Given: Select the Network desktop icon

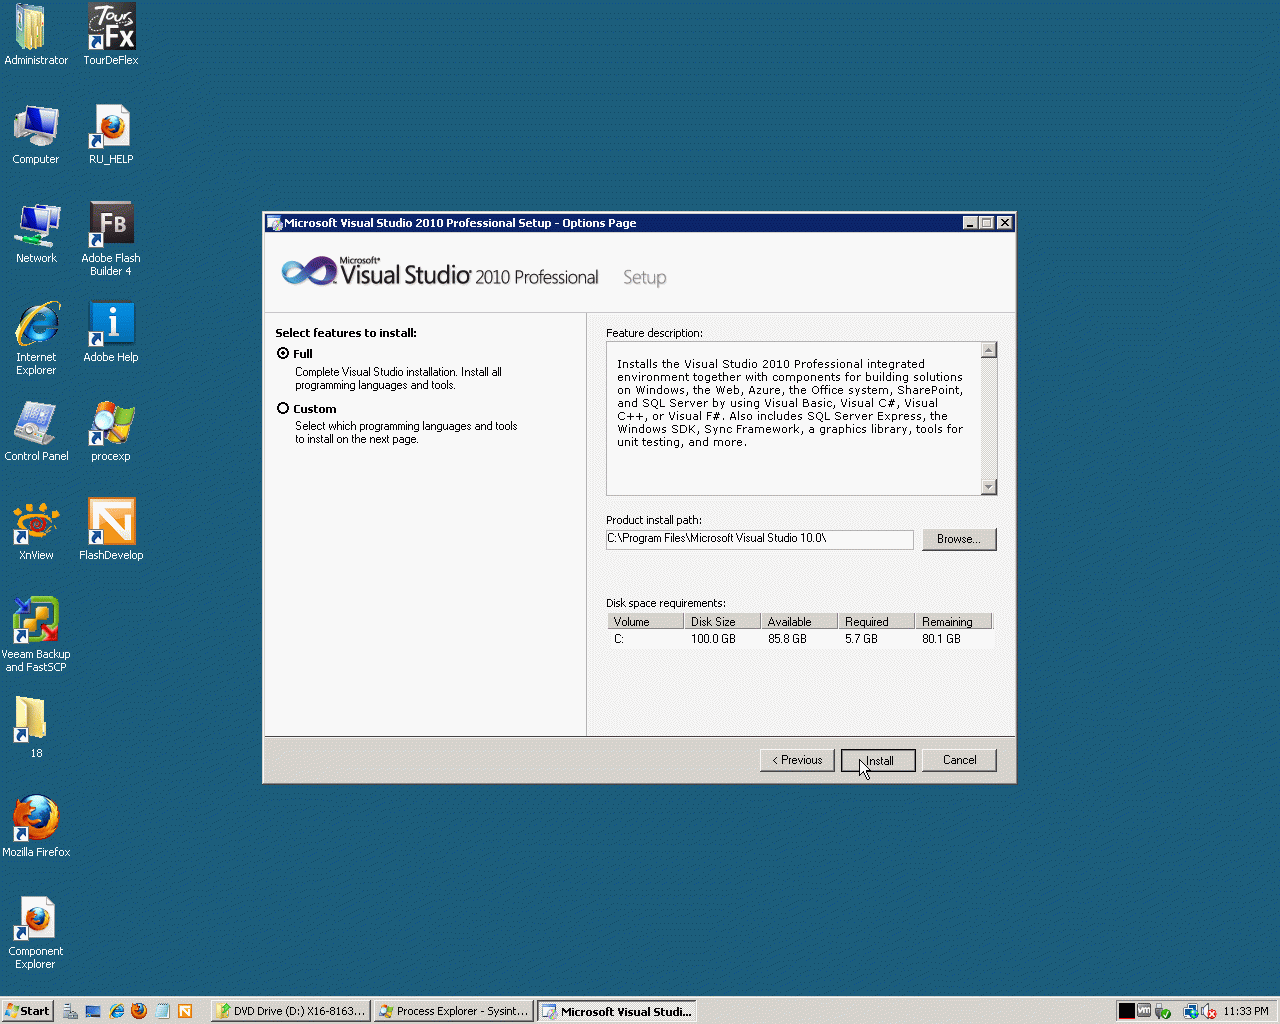Looking at the screenshot, I should click(x=36, y=233).
